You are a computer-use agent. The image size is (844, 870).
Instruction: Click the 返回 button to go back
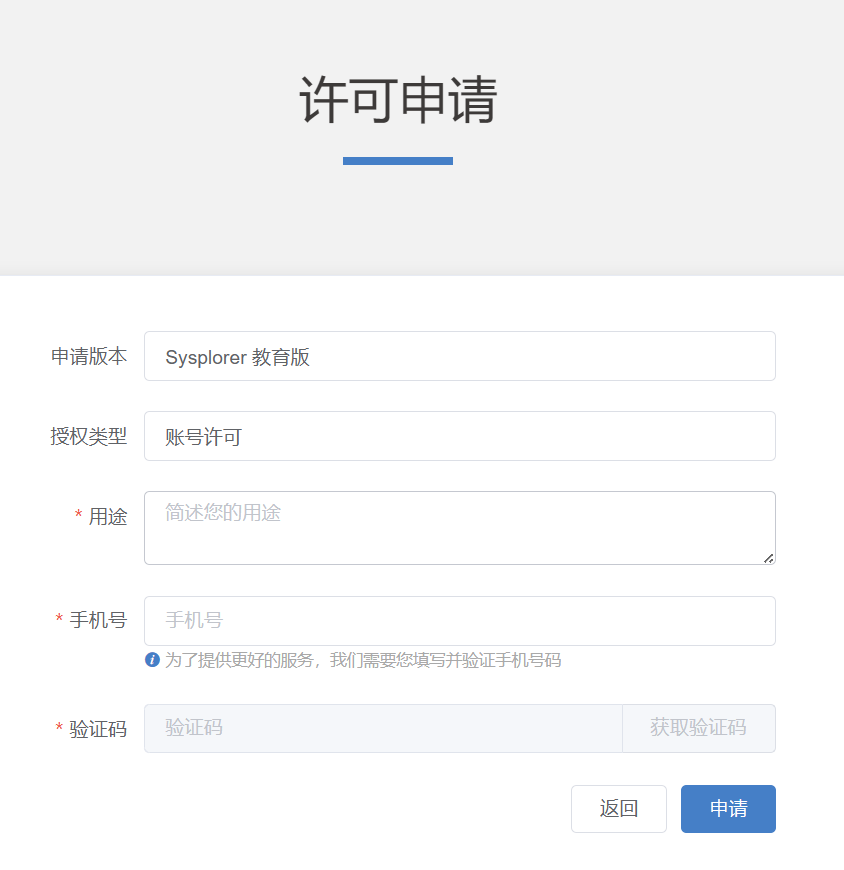tap(618, 809)
